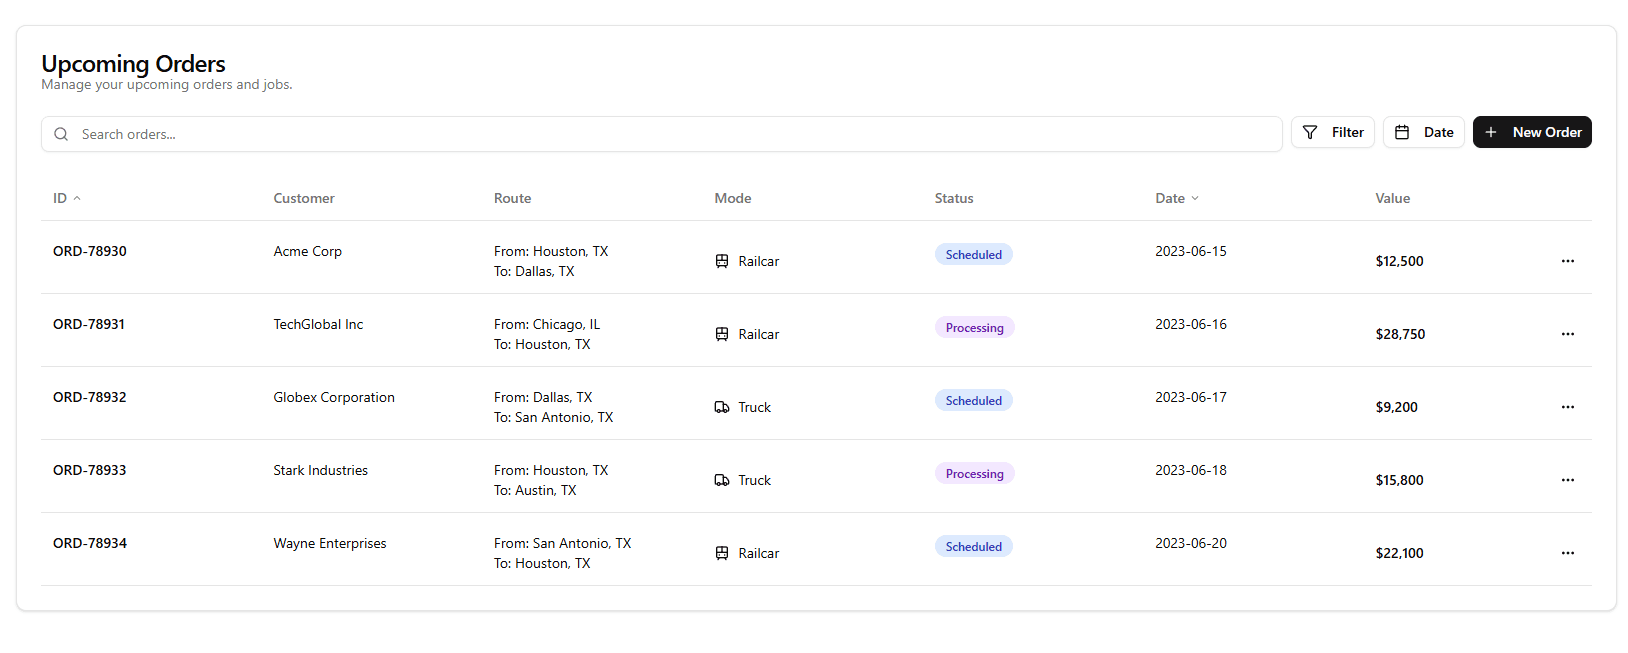Click customer TechGlobal Inc

[318, 324]
